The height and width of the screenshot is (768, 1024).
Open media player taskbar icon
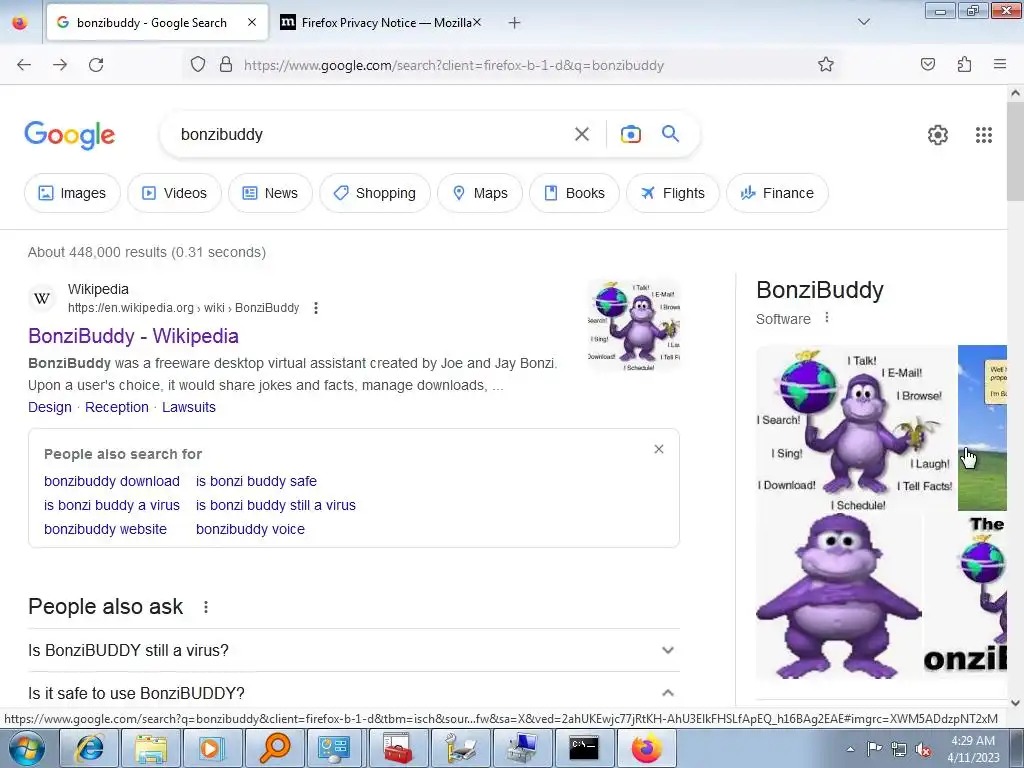pos(213,748)
